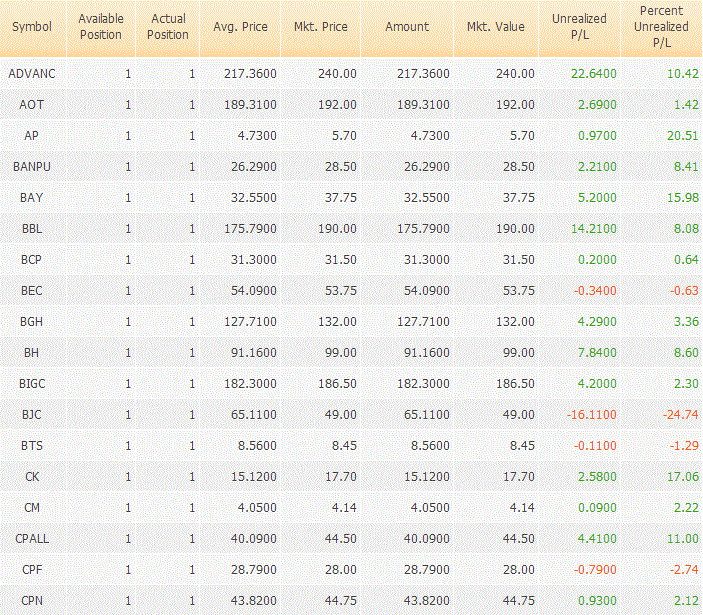The height and width of the screenshot is (615, 703).
Task: Click CK average price 15.1200
Action: point(254,476)
